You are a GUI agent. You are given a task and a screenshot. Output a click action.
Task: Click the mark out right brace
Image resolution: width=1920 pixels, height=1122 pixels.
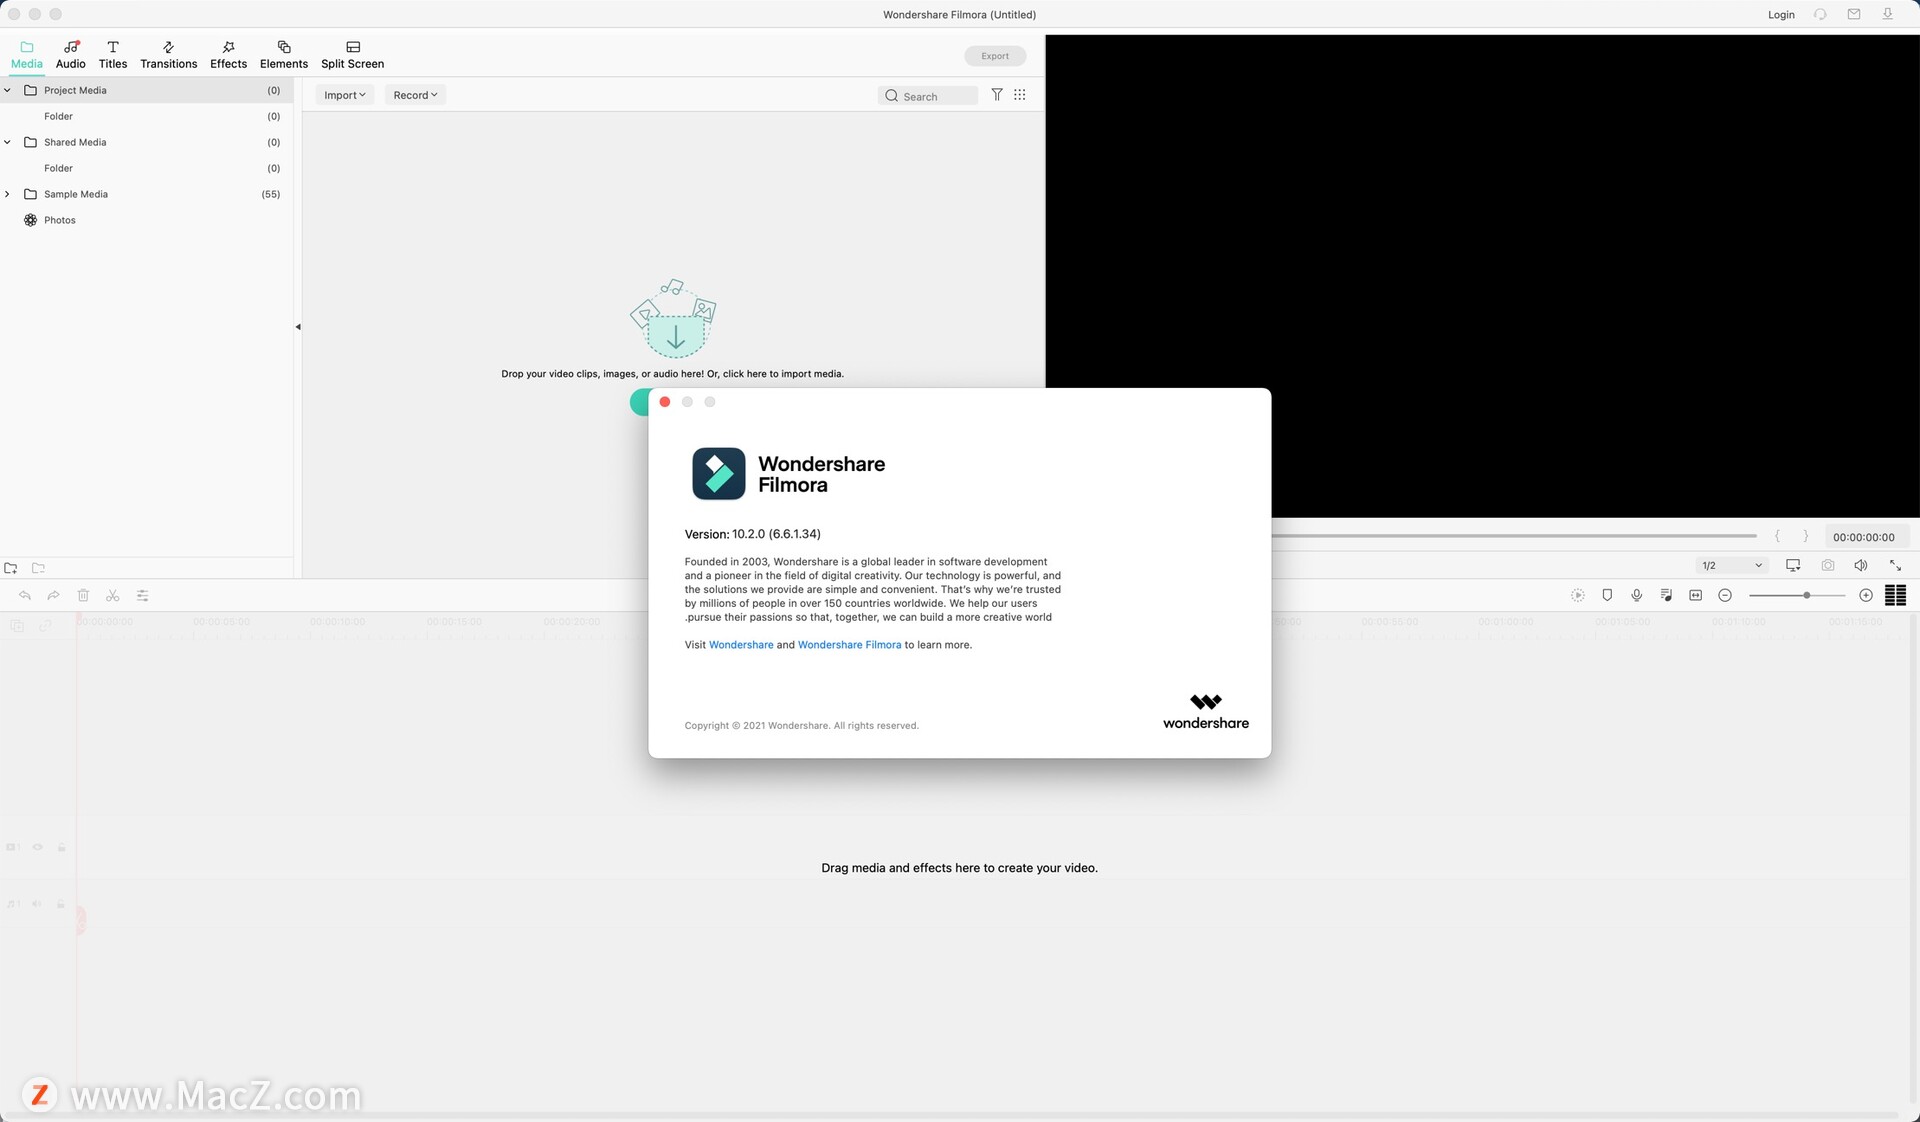[x=1806, y=537]
